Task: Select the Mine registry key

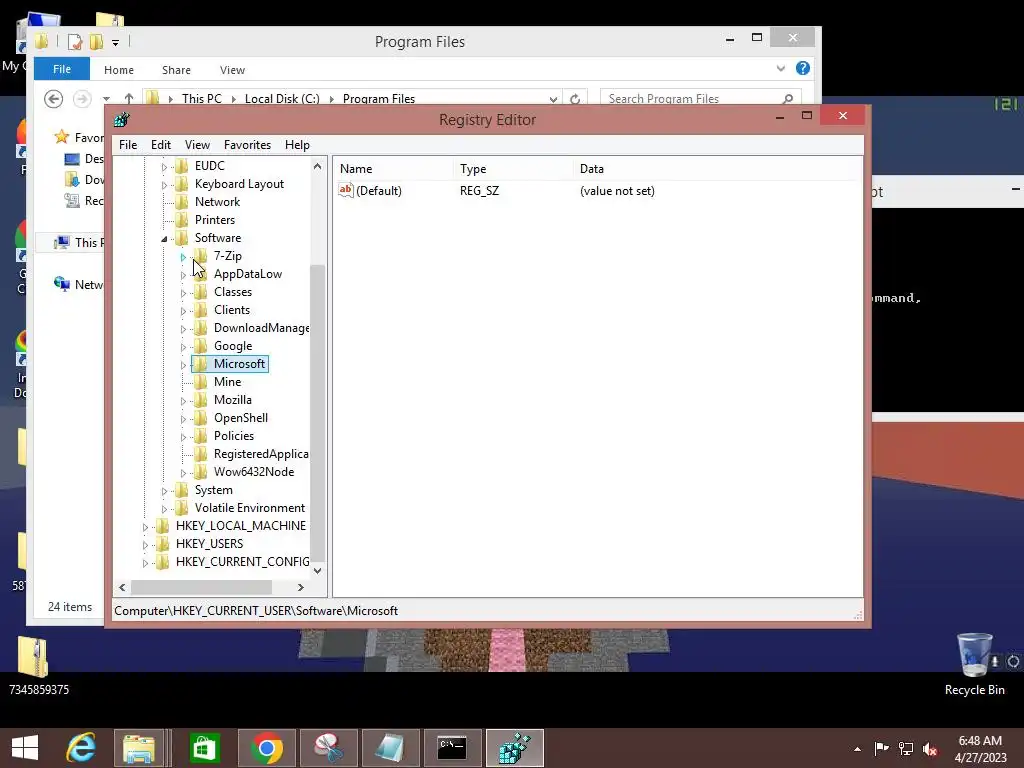Action: coord(227,382)
